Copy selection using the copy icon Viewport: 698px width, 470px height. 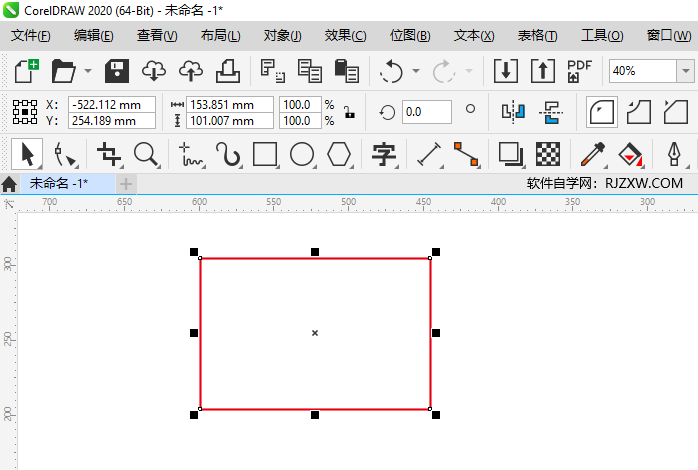pos(309,71)
